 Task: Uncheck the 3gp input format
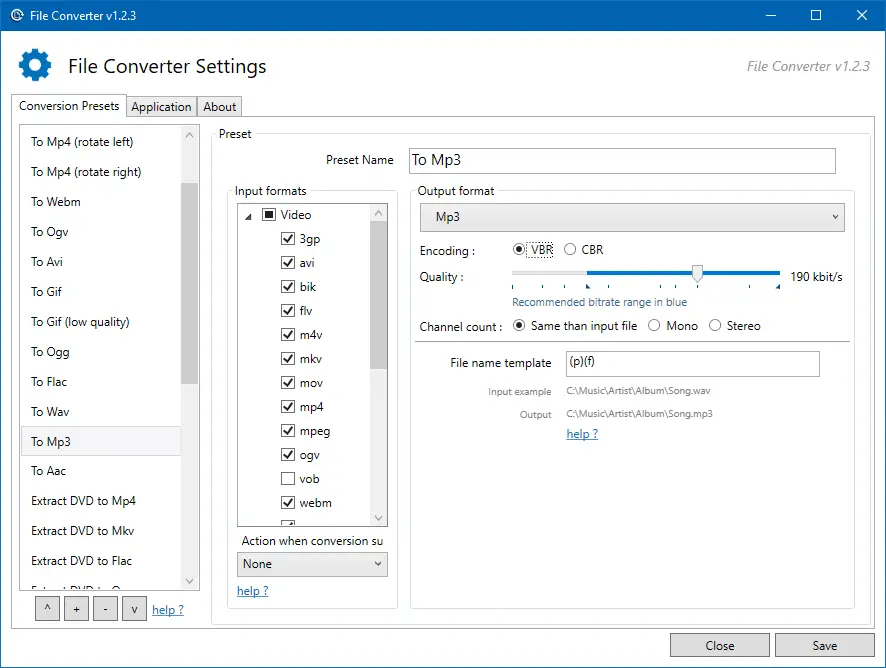[x=288, y=238]
